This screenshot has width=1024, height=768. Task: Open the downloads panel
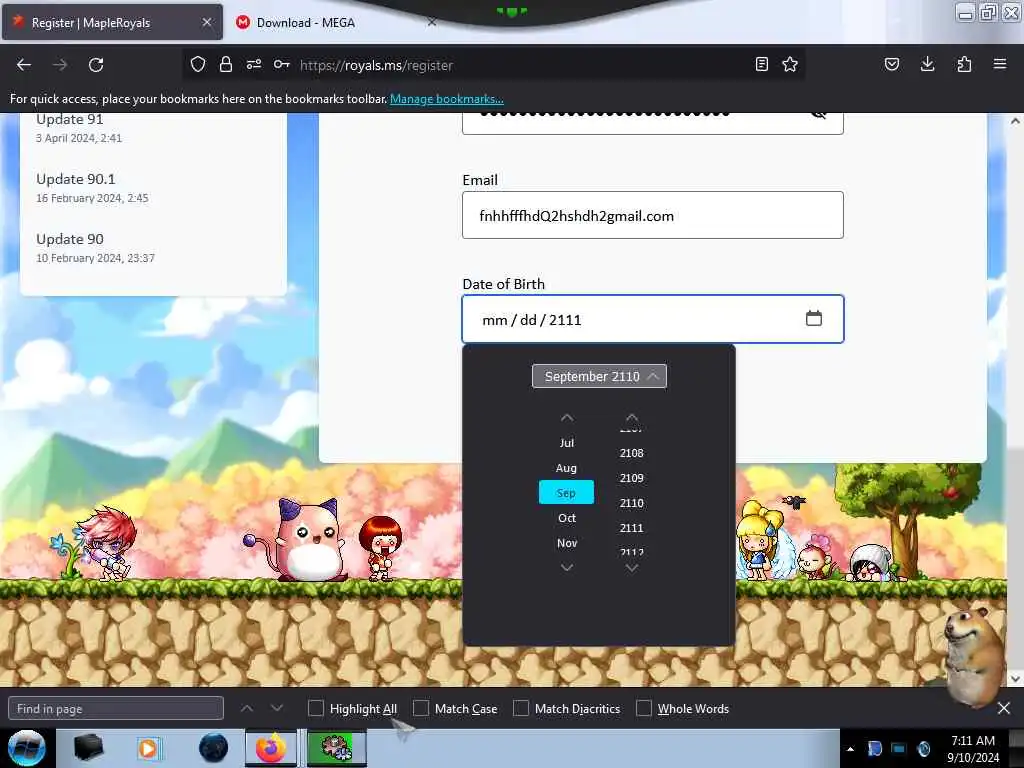[x=927, y=64]
